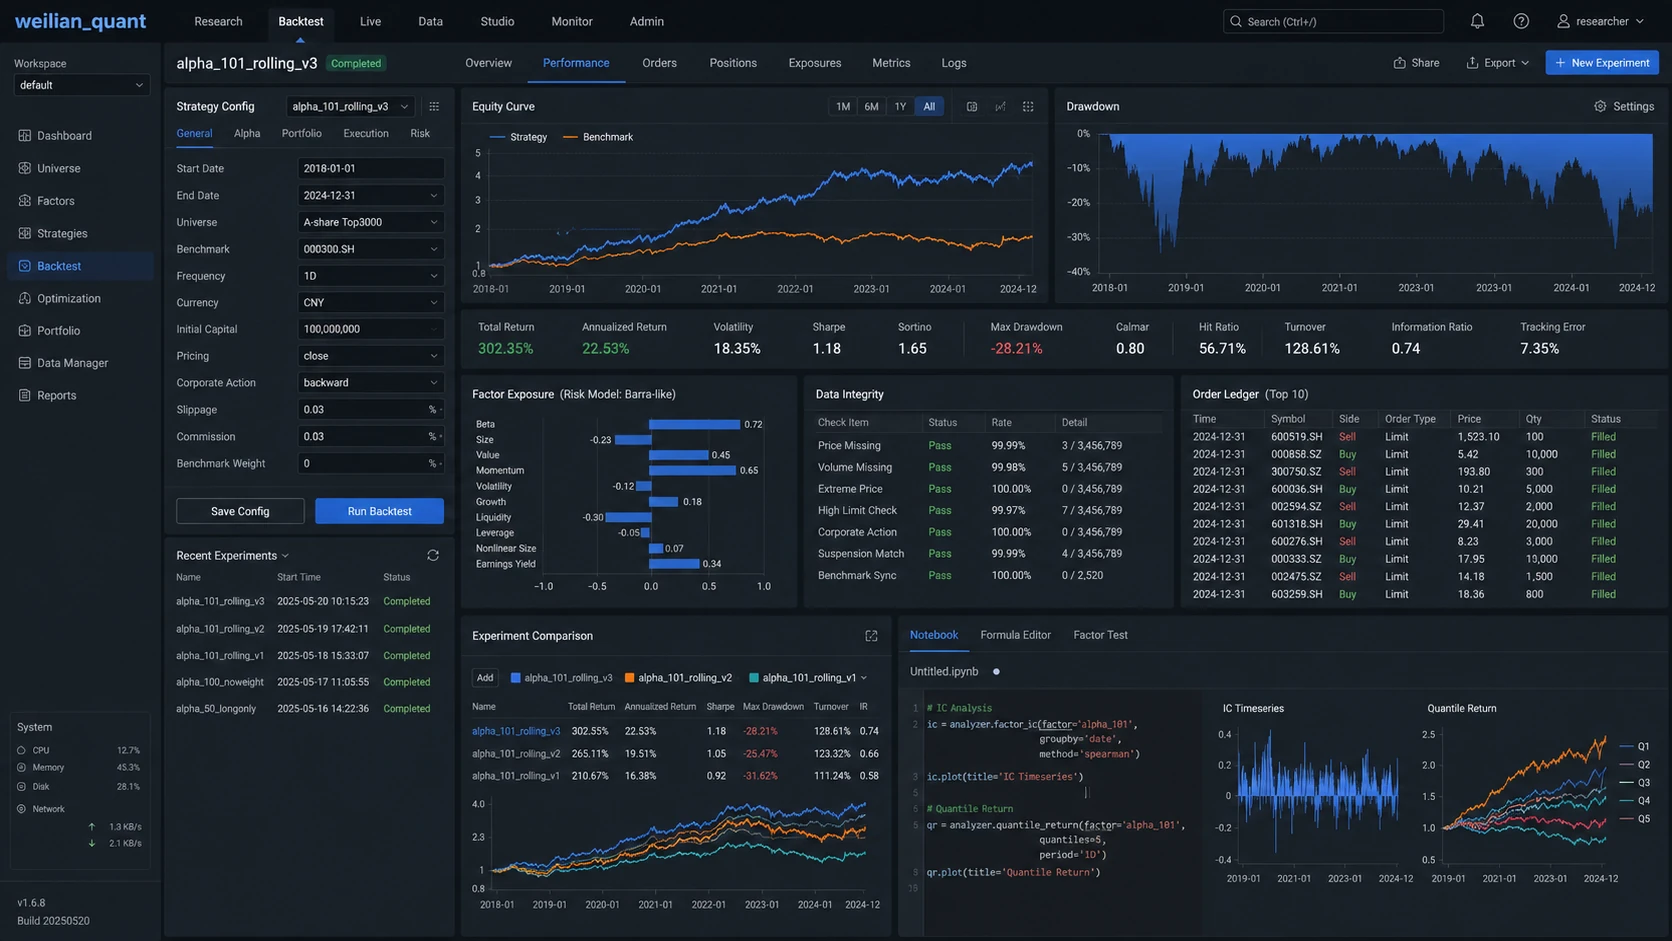1672x941 pixels.
Task: Open the Strategy Config grid menu icon
Action: (x=434, y=106)
